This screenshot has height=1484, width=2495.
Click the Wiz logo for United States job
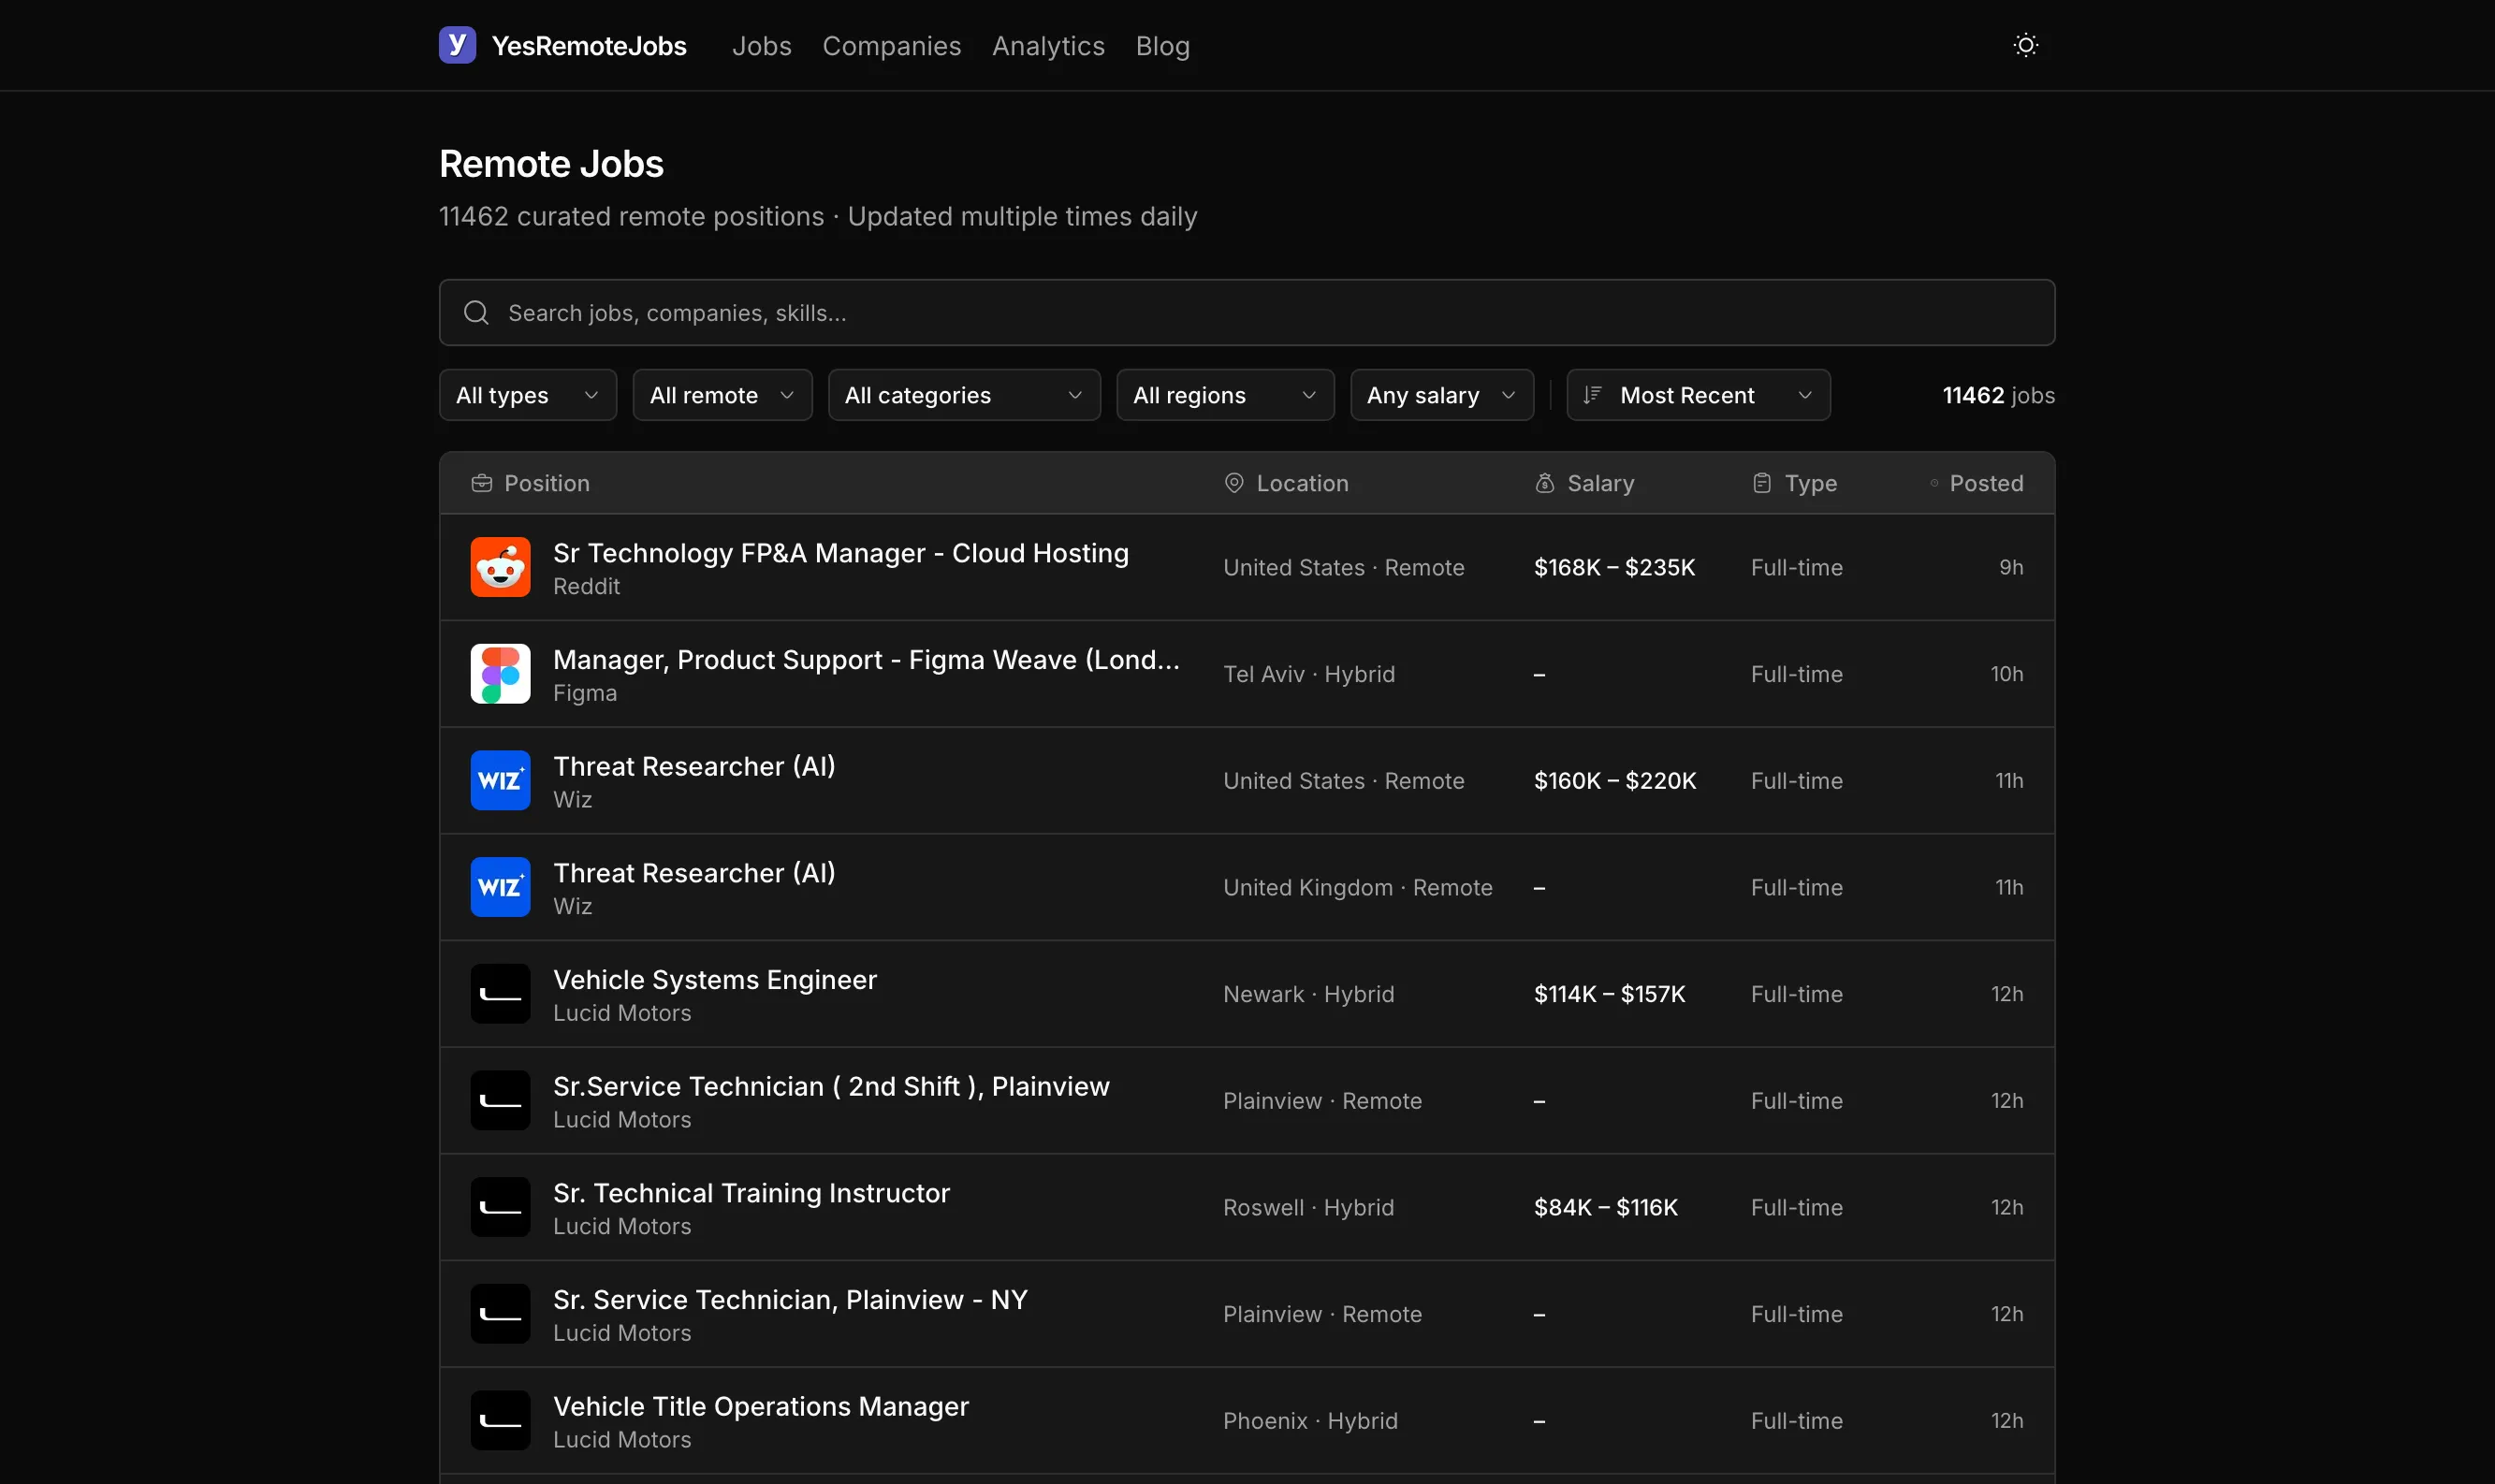click(500, 781)
